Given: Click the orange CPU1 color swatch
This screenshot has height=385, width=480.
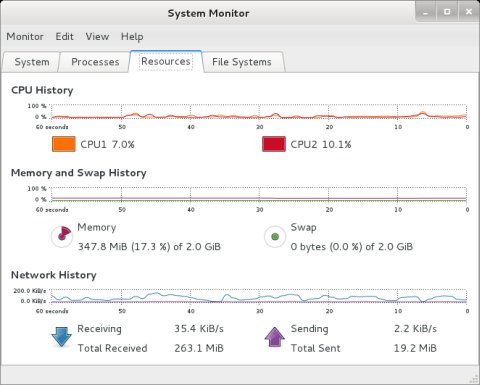Looking at the screenshot, I should tap(64, 144).
